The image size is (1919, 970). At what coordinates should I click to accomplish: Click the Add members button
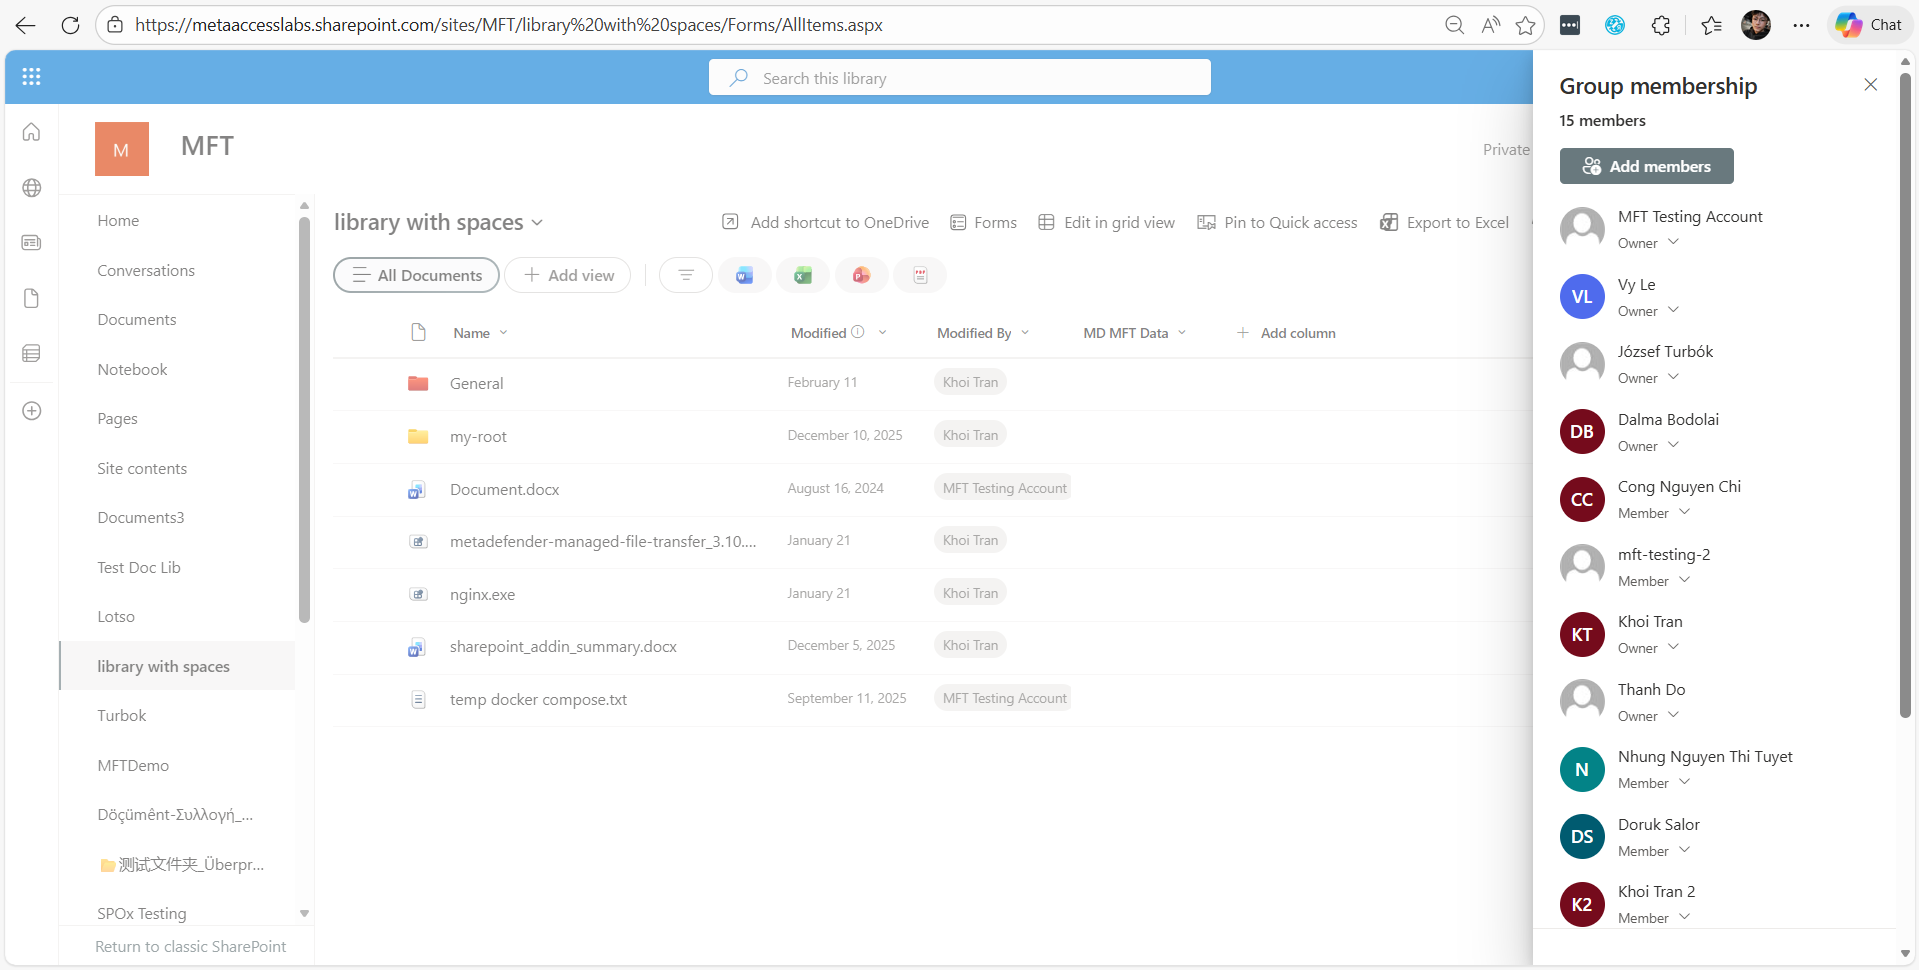1646,166
